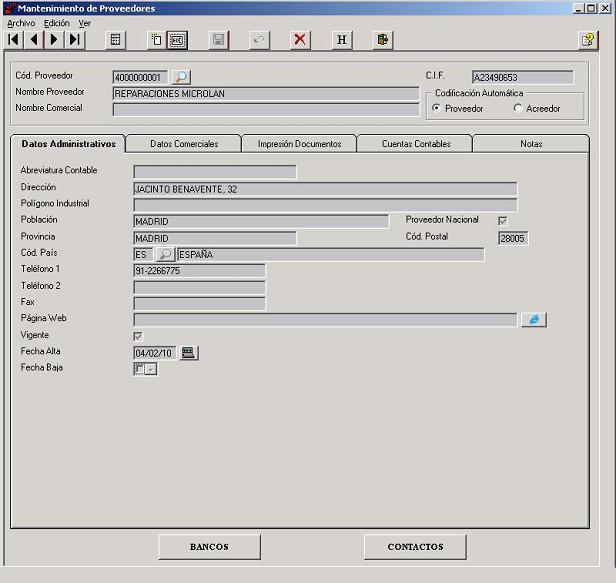The width and height of the screenshot is (616, 583).
Task: Click the undo arrow toolbar icon
Action: click(259, 40)
